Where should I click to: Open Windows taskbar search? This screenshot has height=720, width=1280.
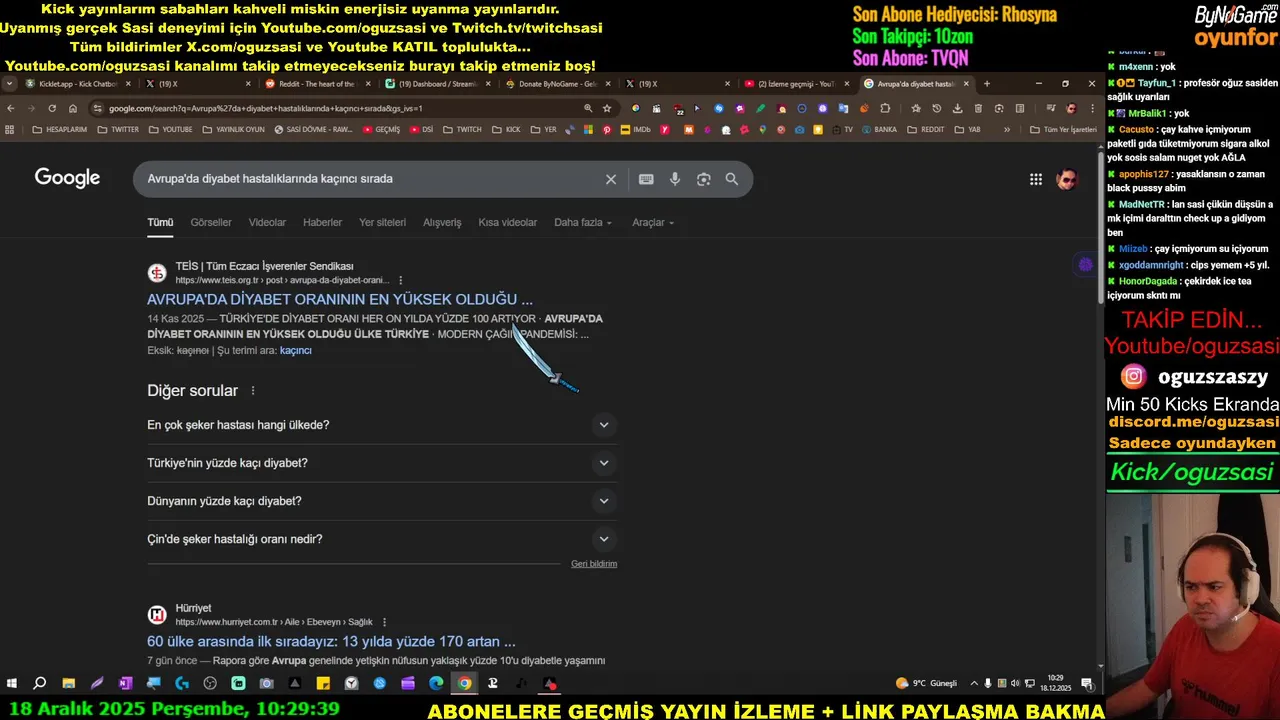click(40, 683)
